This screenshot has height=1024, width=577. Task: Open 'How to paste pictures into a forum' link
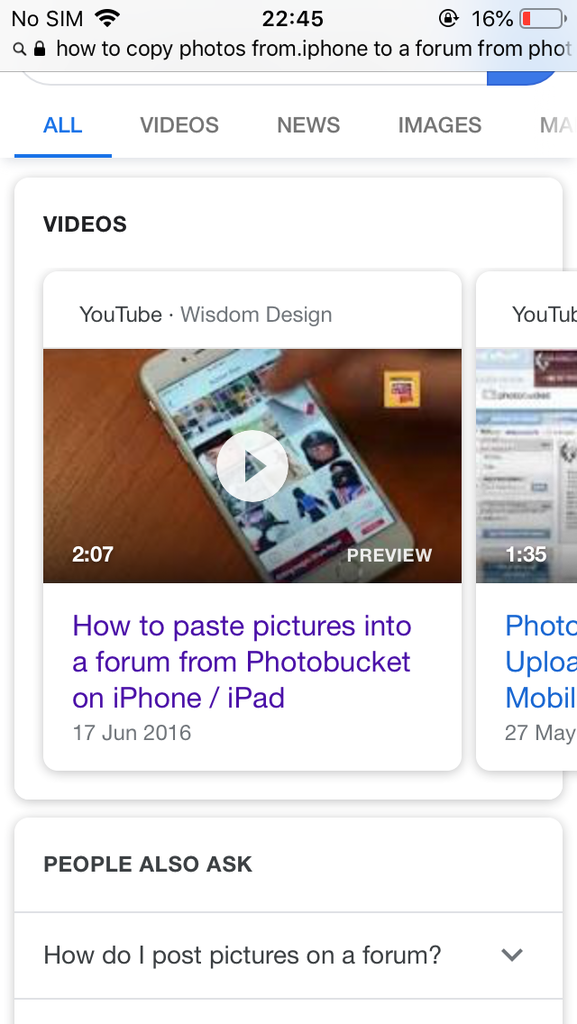[242, 662]
